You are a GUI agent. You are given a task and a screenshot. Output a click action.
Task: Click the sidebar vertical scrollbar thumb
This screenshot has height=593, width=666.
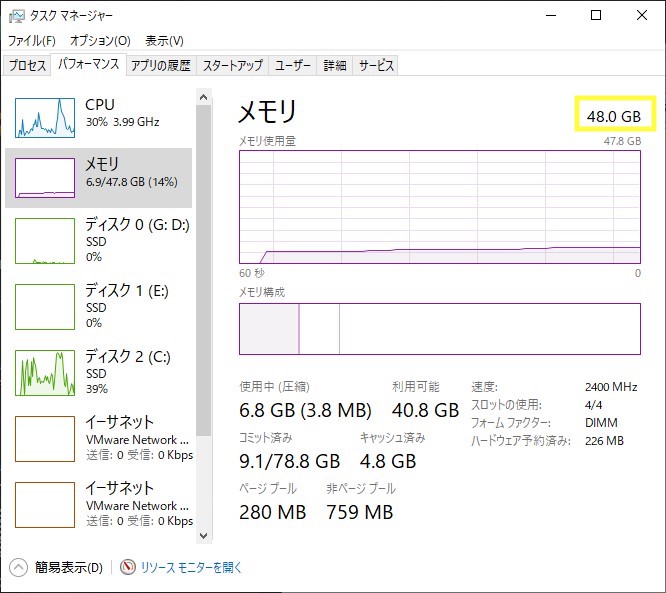coord(203,271)
